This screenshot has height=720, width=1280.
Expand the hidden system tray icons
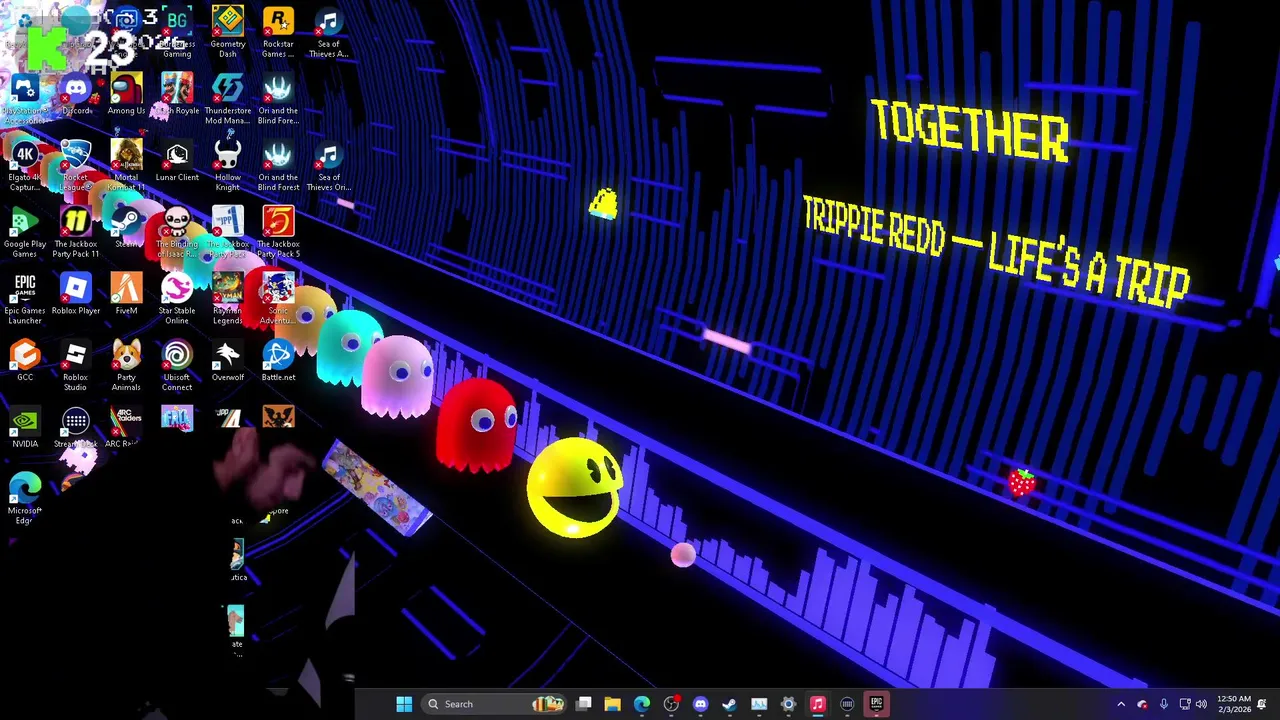coord(1120,704)
